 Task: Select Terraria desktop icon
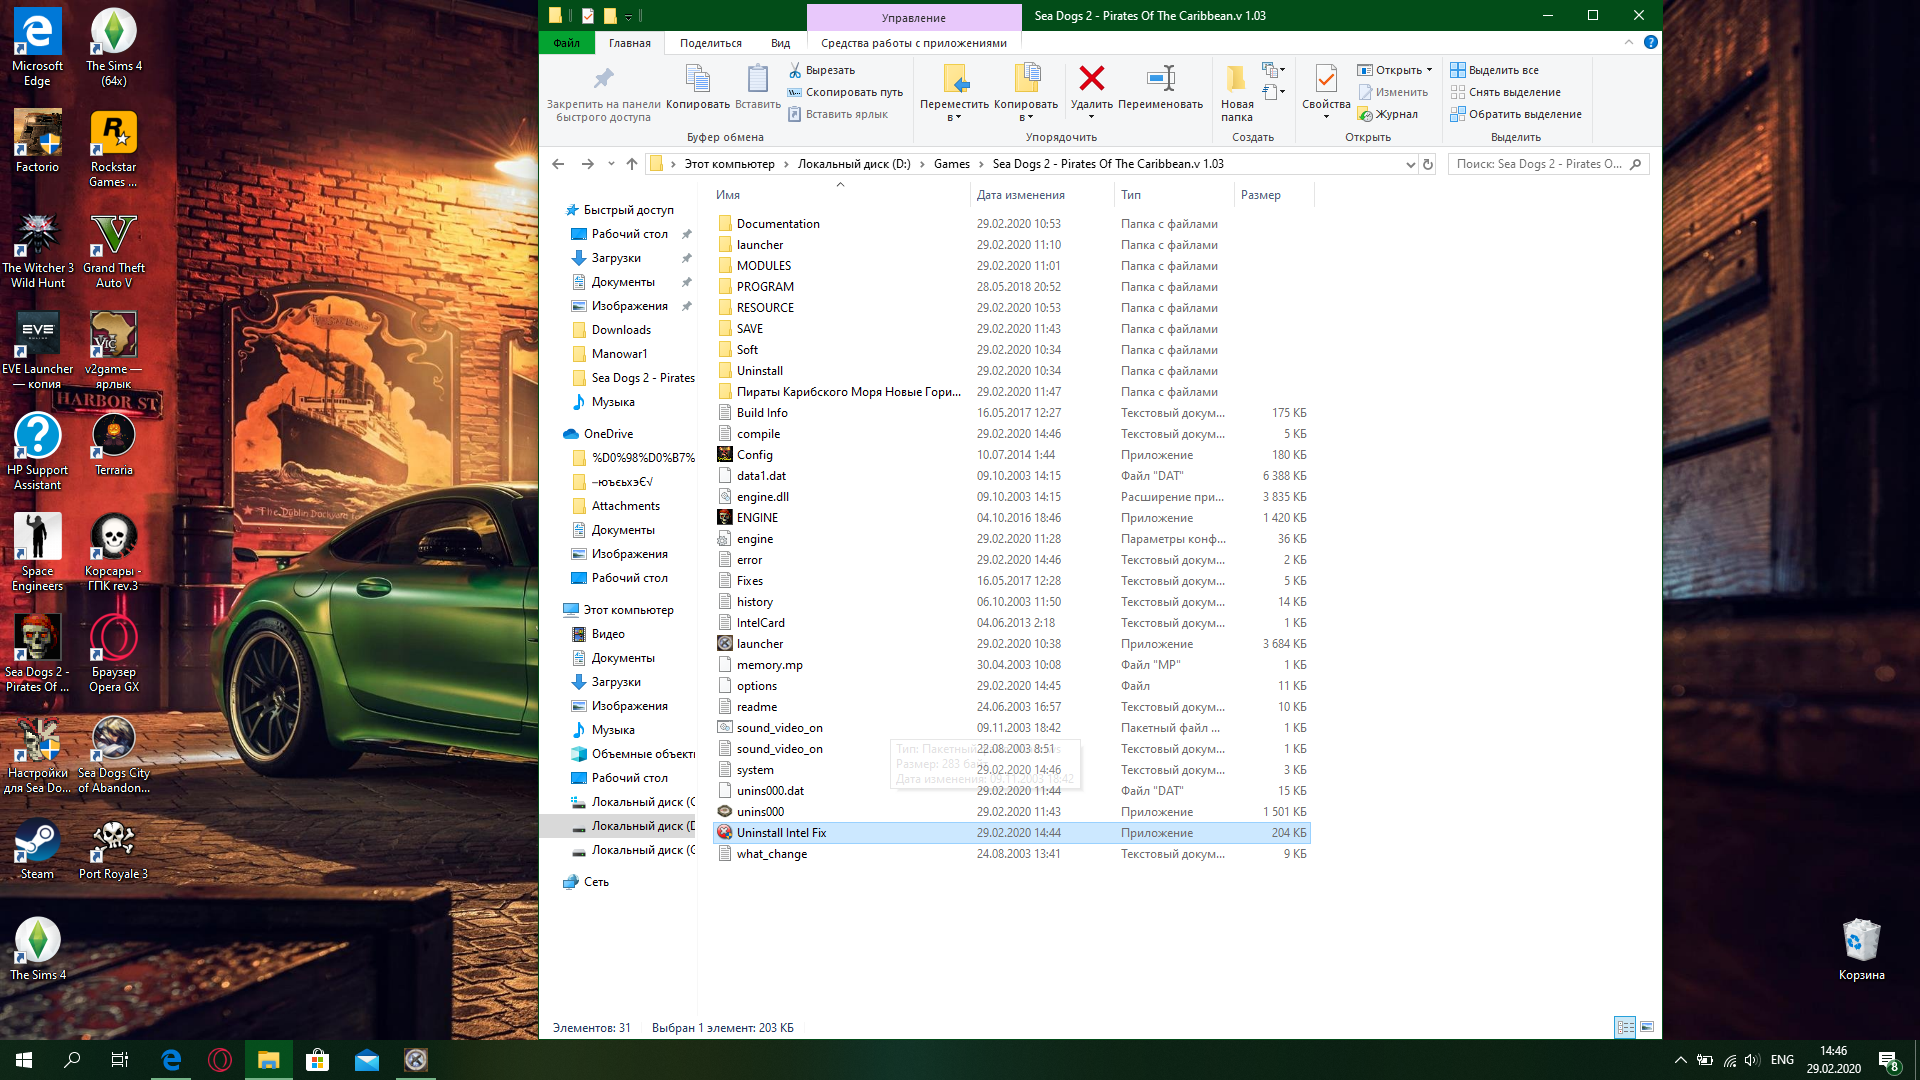tap(113, 446)
